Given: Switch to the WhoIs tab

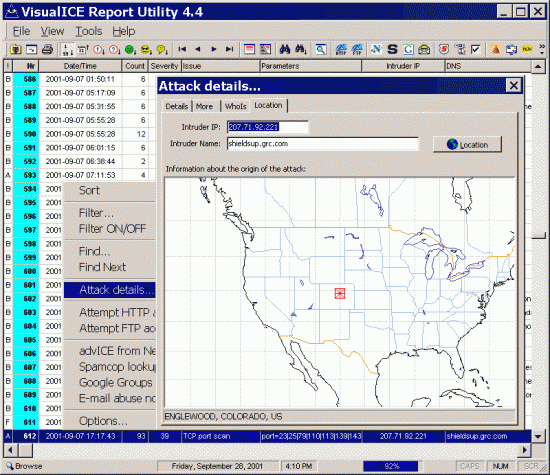Looking at the screenshot, I should coord(235,106).
